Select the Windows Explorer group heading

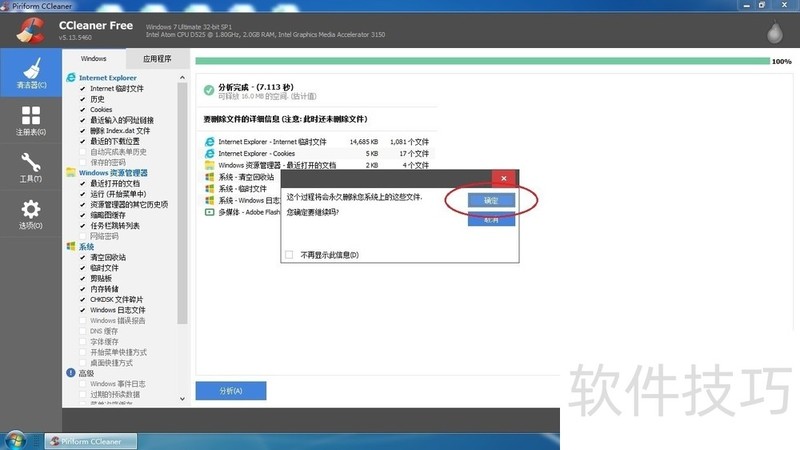(x=113, y=173)
